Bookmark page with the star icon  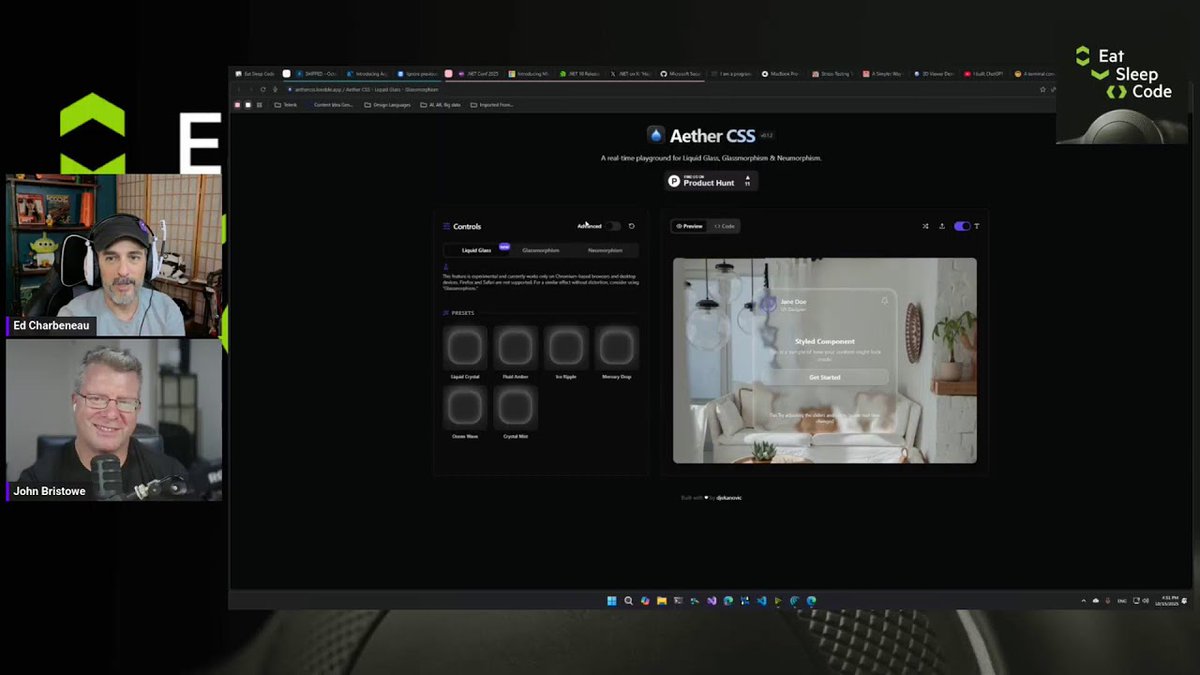click(x=1043, y=89)
